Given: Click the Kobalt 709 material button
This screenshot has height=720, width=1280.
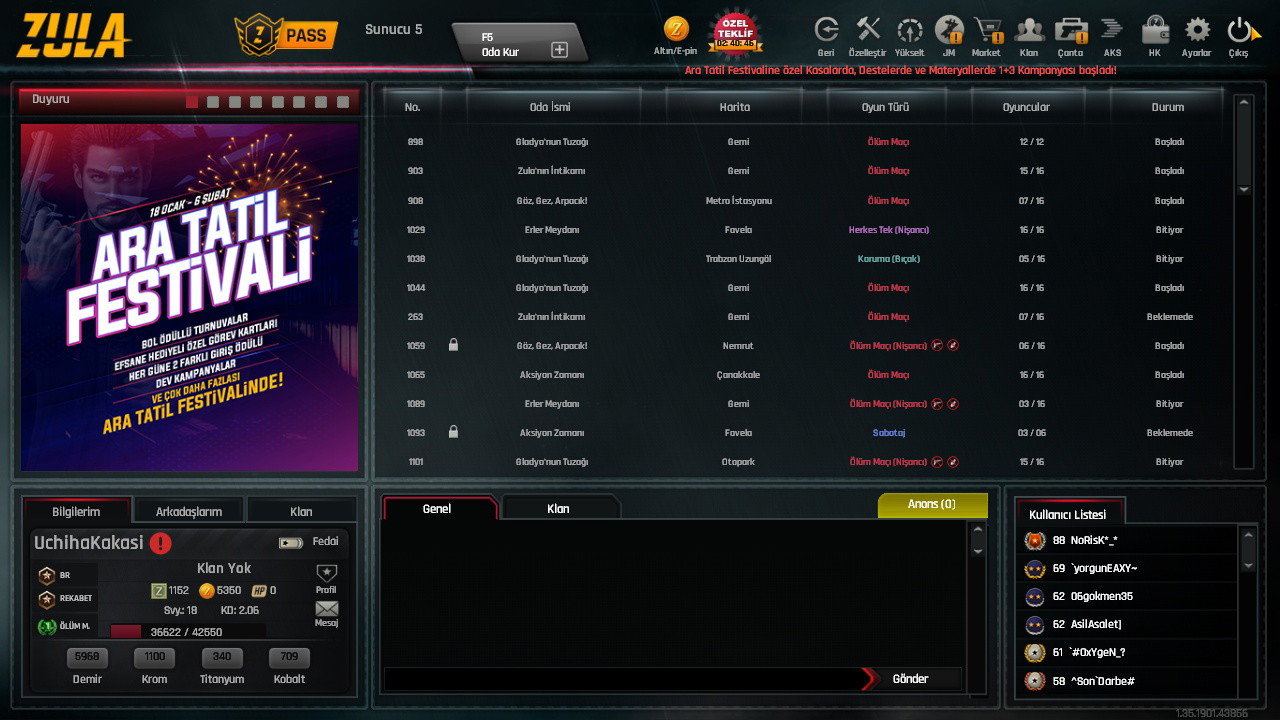Looking at the screenshot, I should tap(289, 657).
